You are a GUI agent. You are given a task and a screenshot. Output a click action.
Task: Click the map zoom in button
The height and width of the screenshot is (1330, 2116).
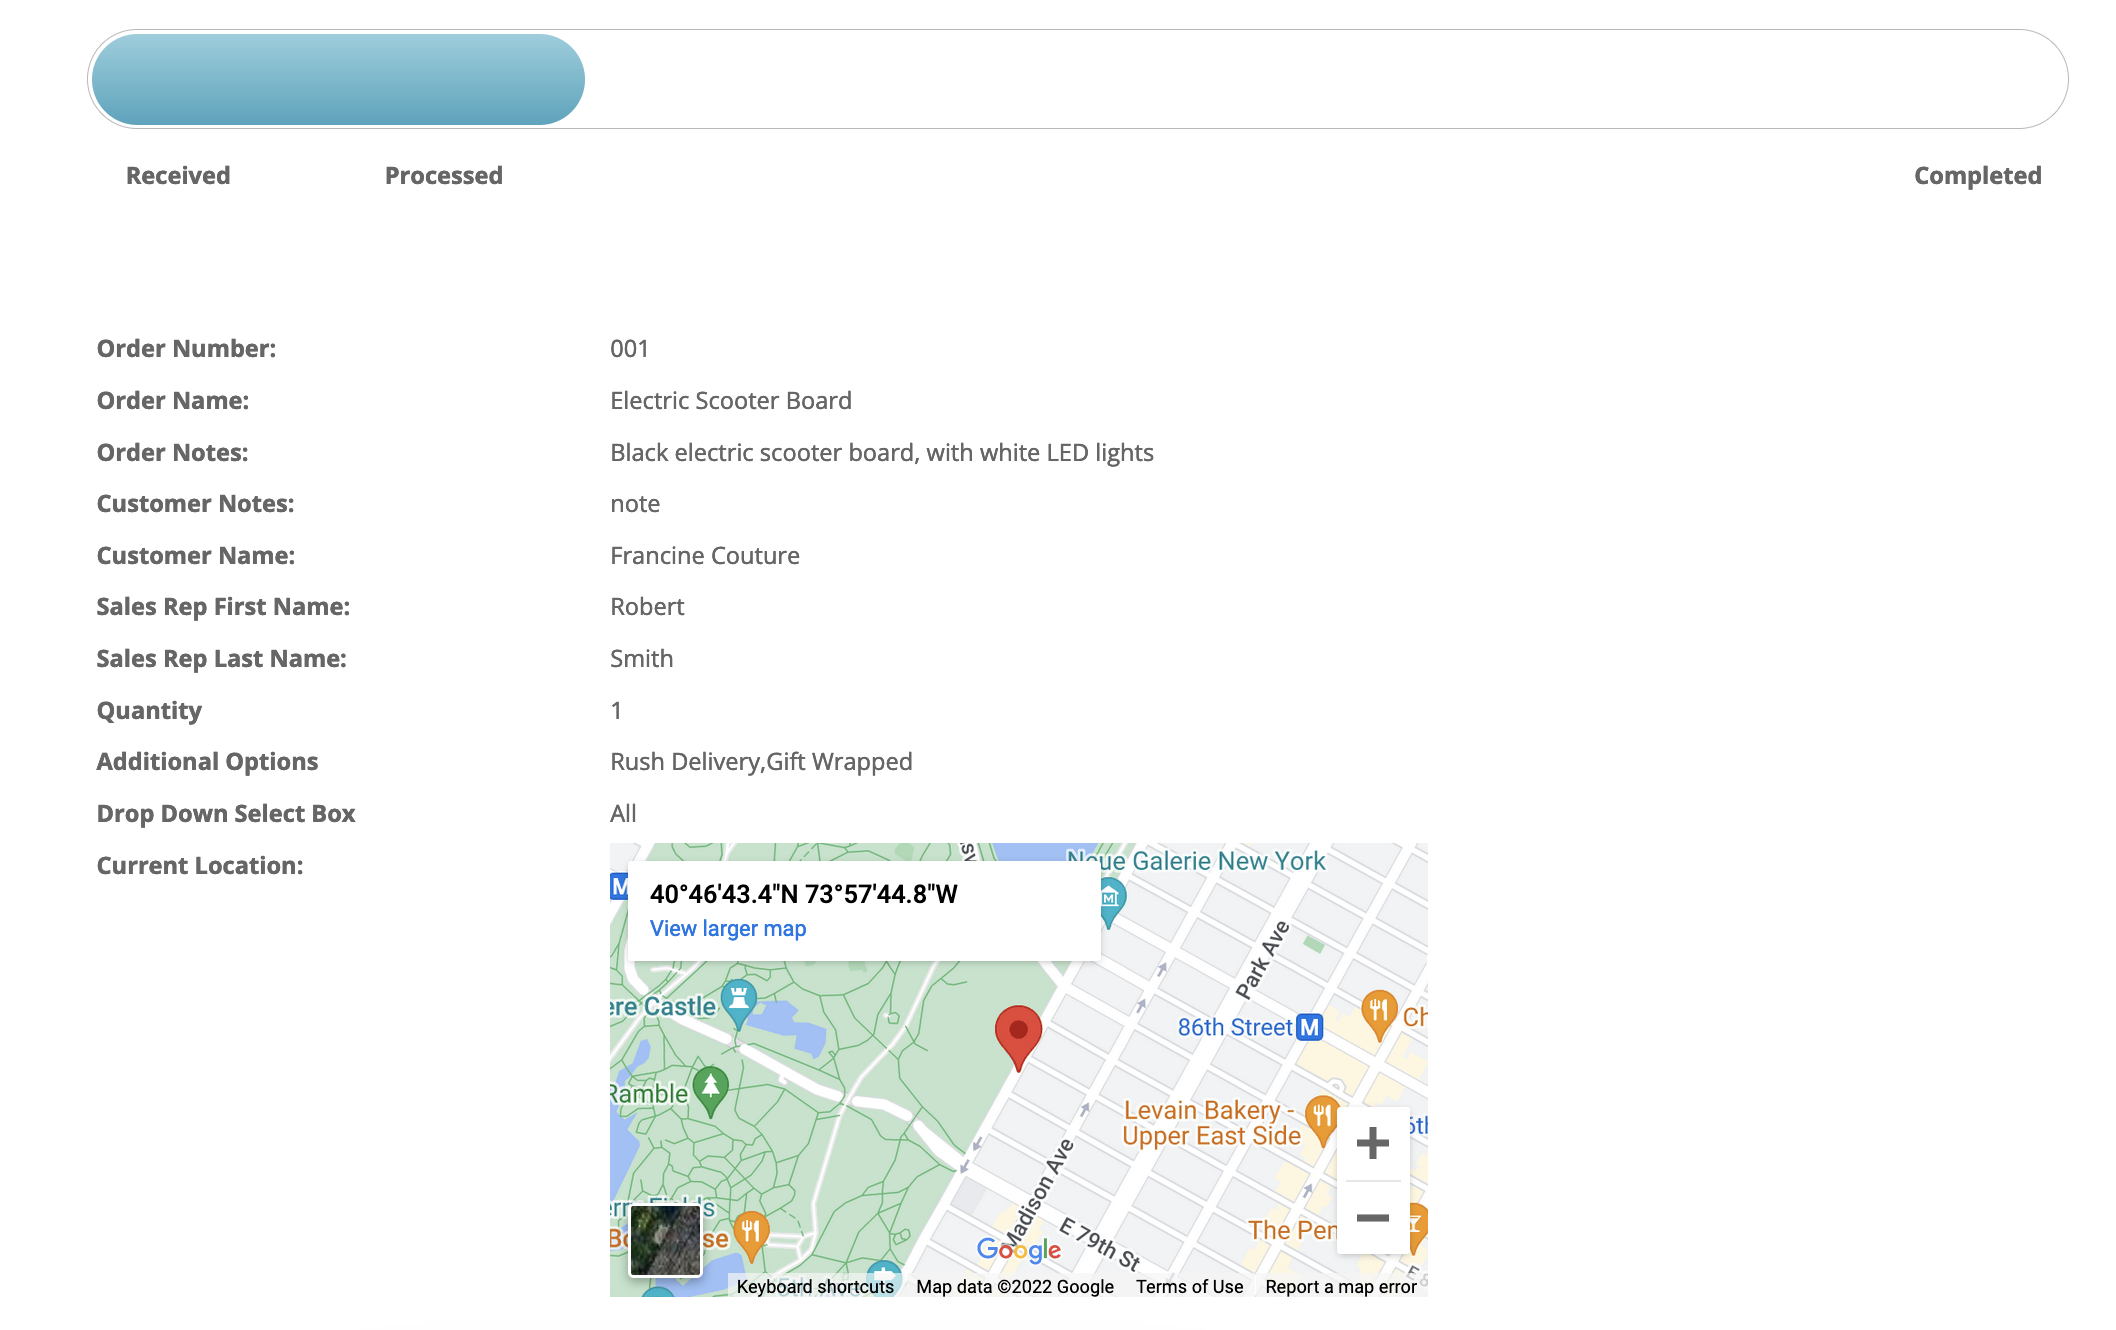tap(1371, 1143)
